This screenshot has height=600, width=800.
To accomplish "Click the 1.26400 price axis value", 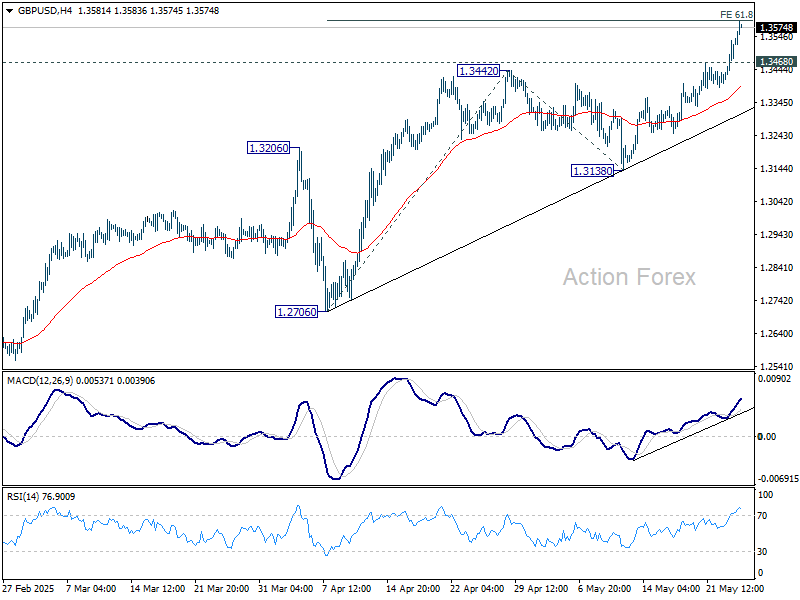I will click(x=777, y=334).
